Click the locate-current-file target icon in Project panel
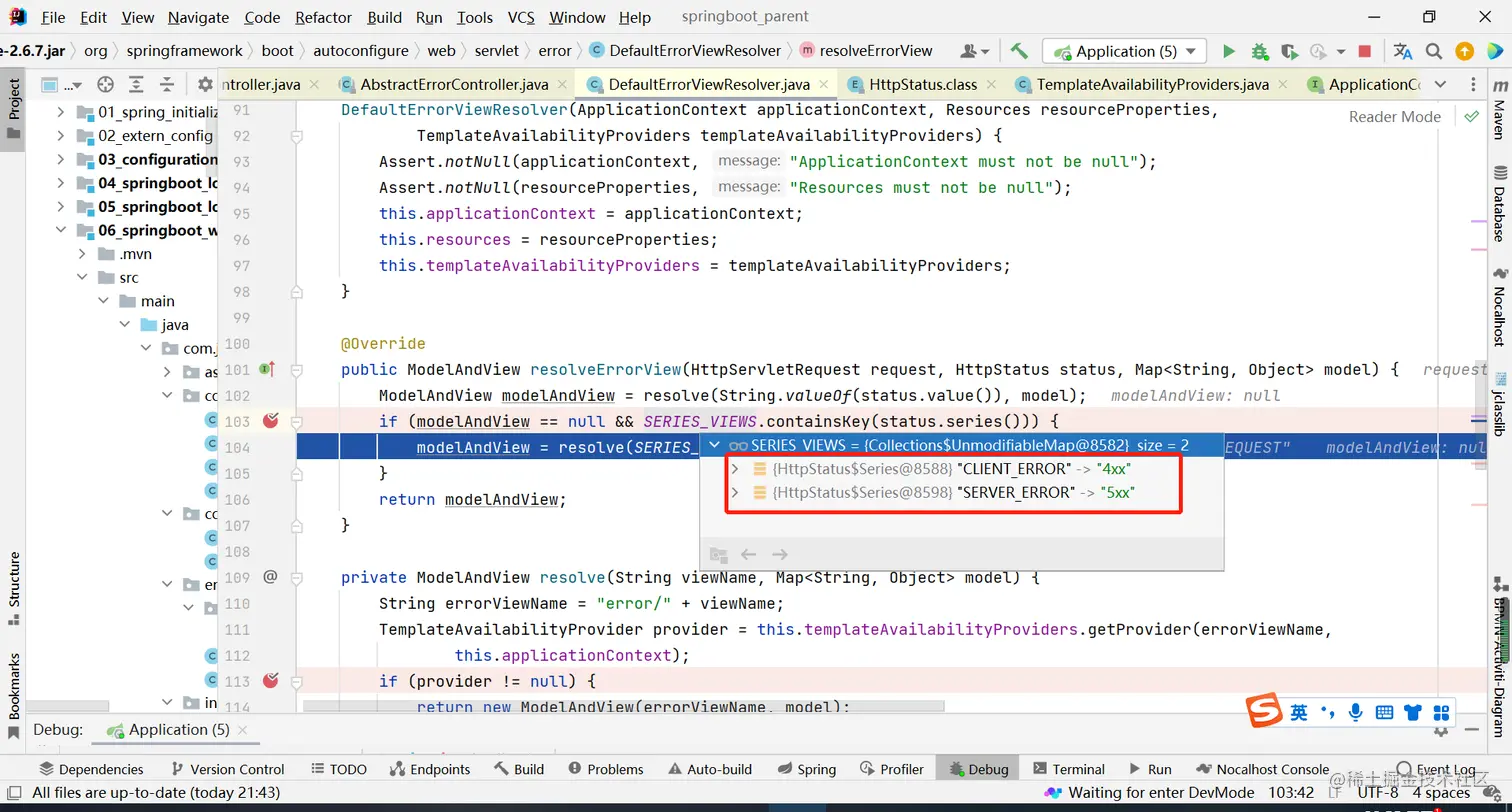The width and height of the screenshot is (1512, 812). pyautogui.click(x=105, y=85)
